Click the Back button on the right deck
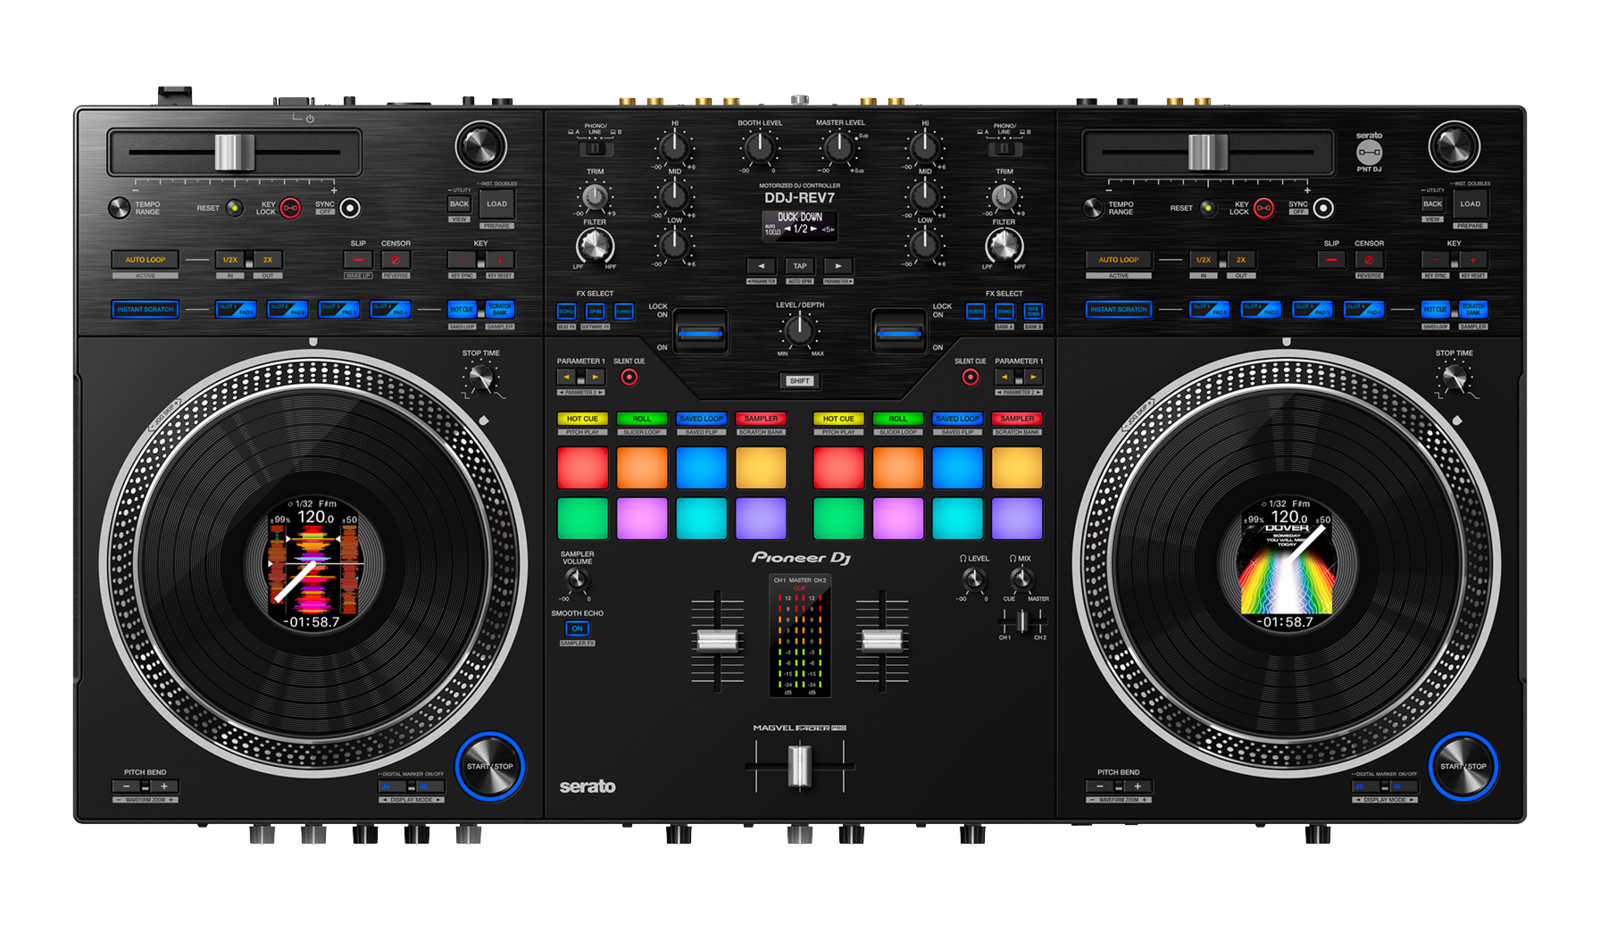The height and width of the screenshot is (932, 1600). coord(1432,204)
